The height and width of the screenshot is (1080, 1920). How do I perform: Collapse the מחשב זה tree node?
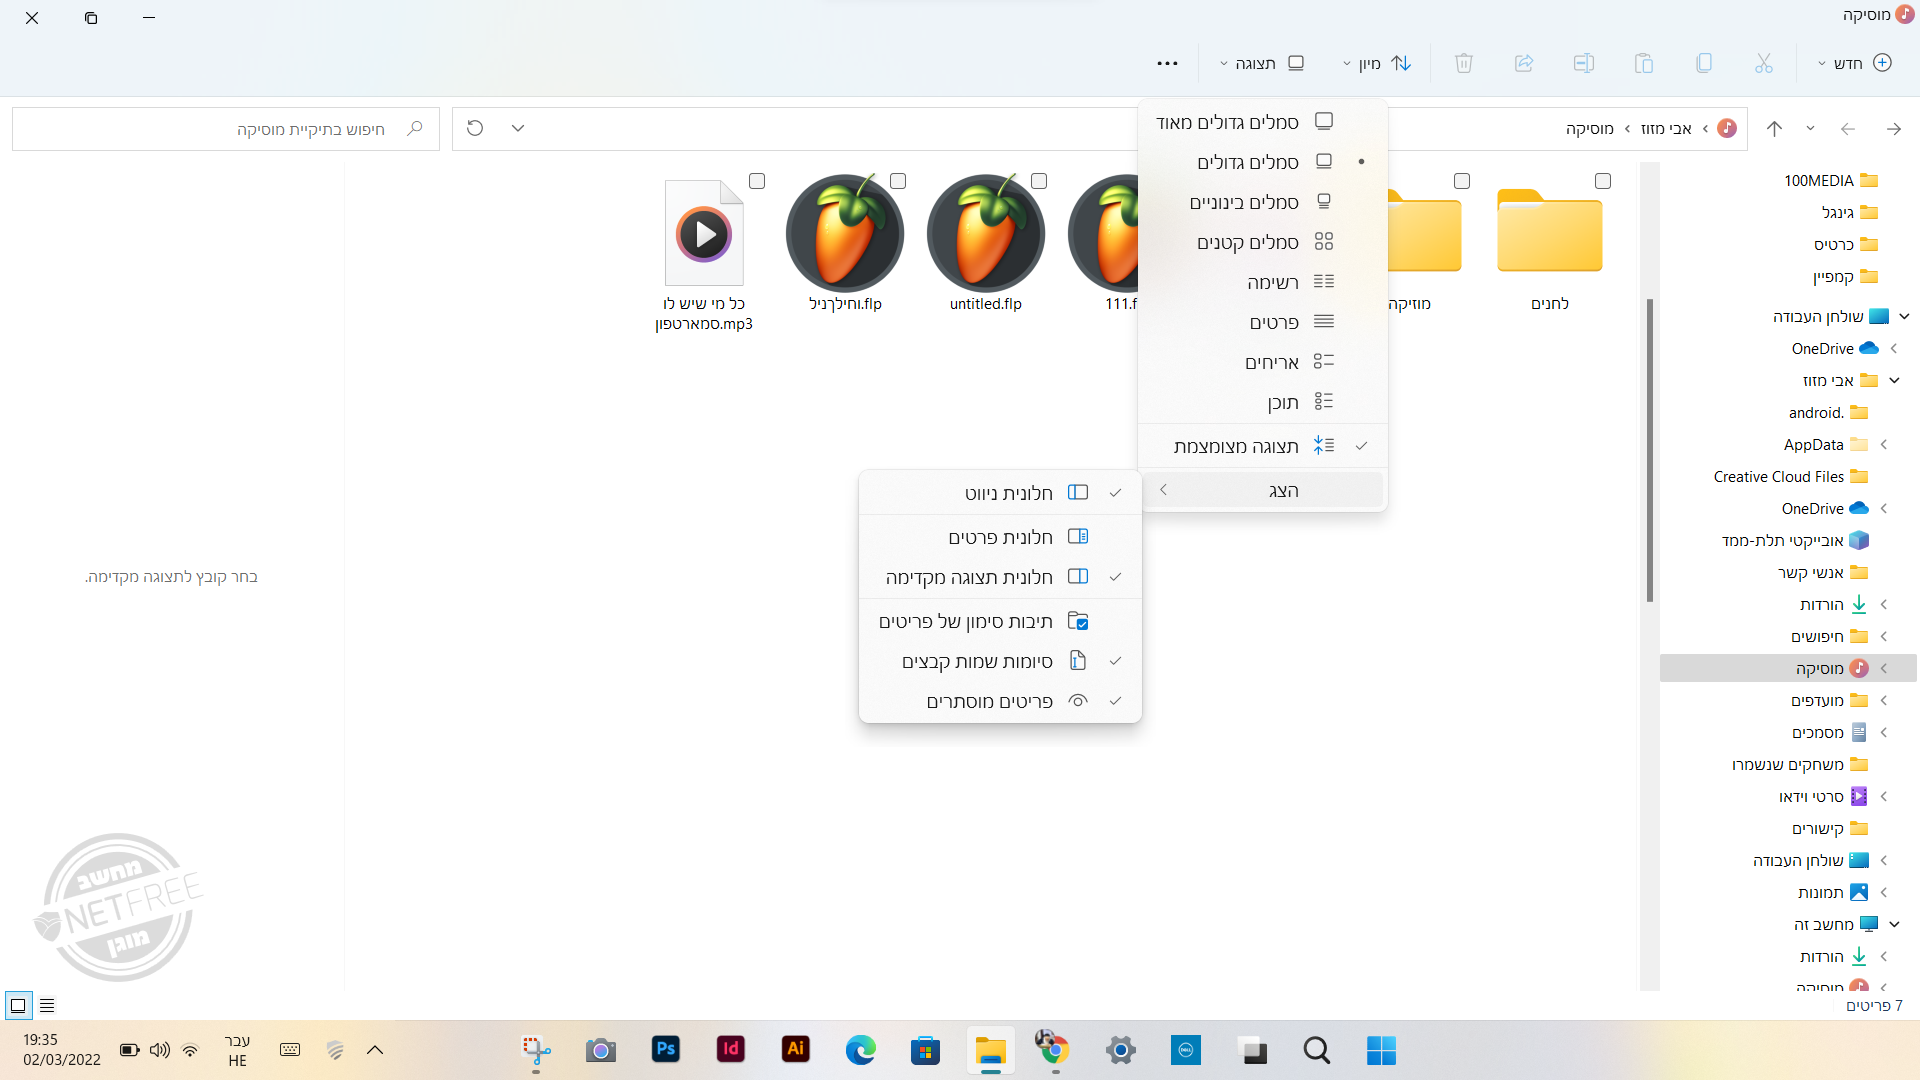click(1894, 924)
